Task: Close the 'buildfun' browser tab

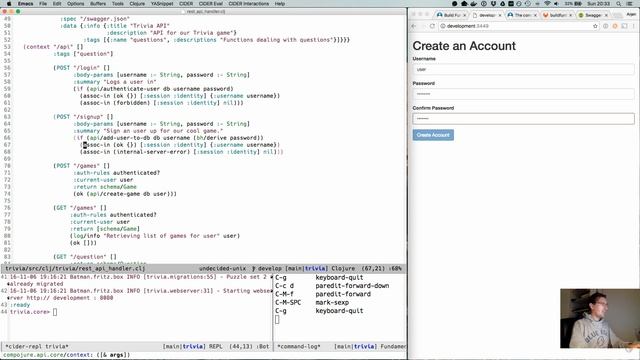Action: click(x=571, y=15)
